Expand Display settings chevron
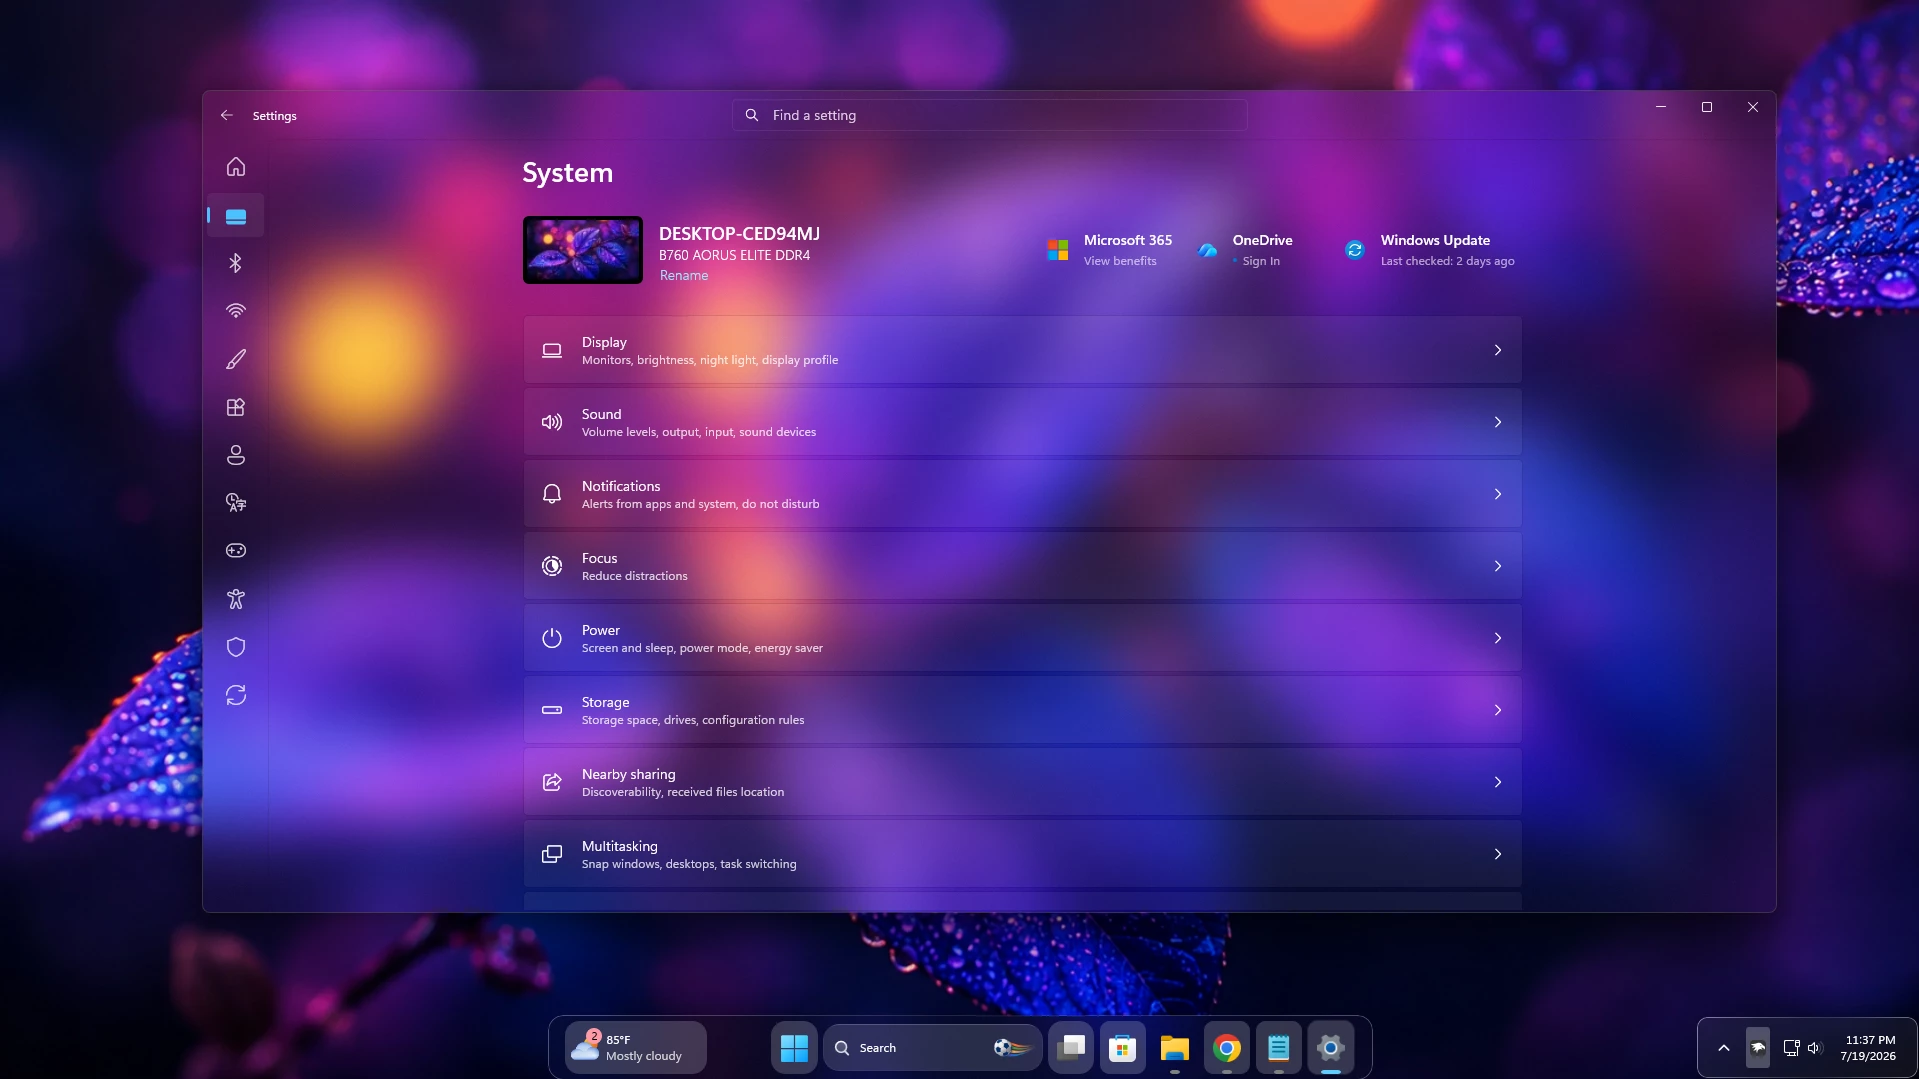The height and width of the screenshot is (1079, 1919). (x=1498, y=350)
